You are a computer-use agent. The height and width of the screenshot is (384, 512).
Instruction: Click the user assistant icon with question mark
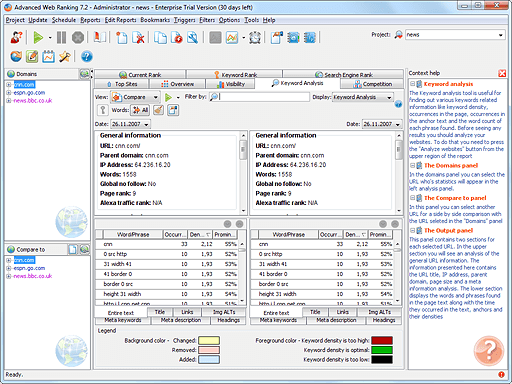[x=16, y=37]
